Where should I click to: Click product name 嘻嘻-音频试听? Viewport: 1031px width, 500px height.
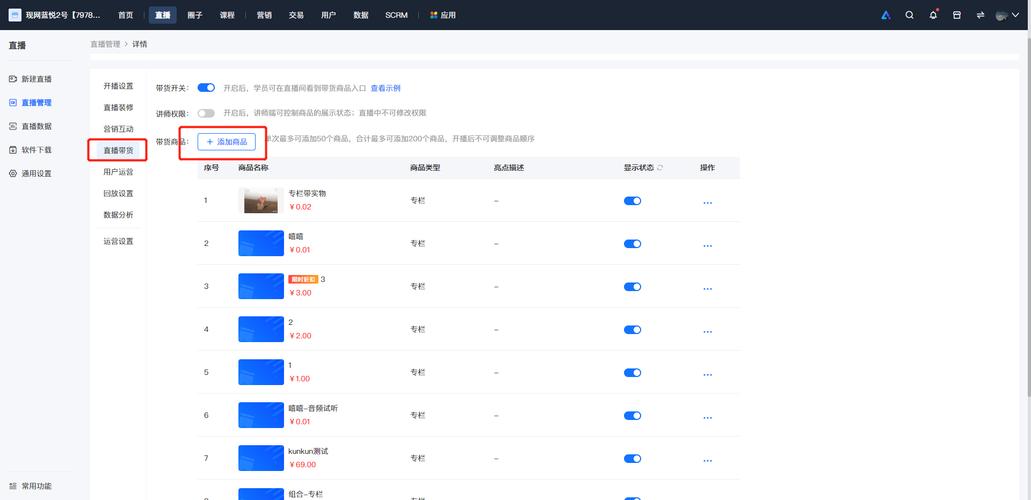point(313,409)
